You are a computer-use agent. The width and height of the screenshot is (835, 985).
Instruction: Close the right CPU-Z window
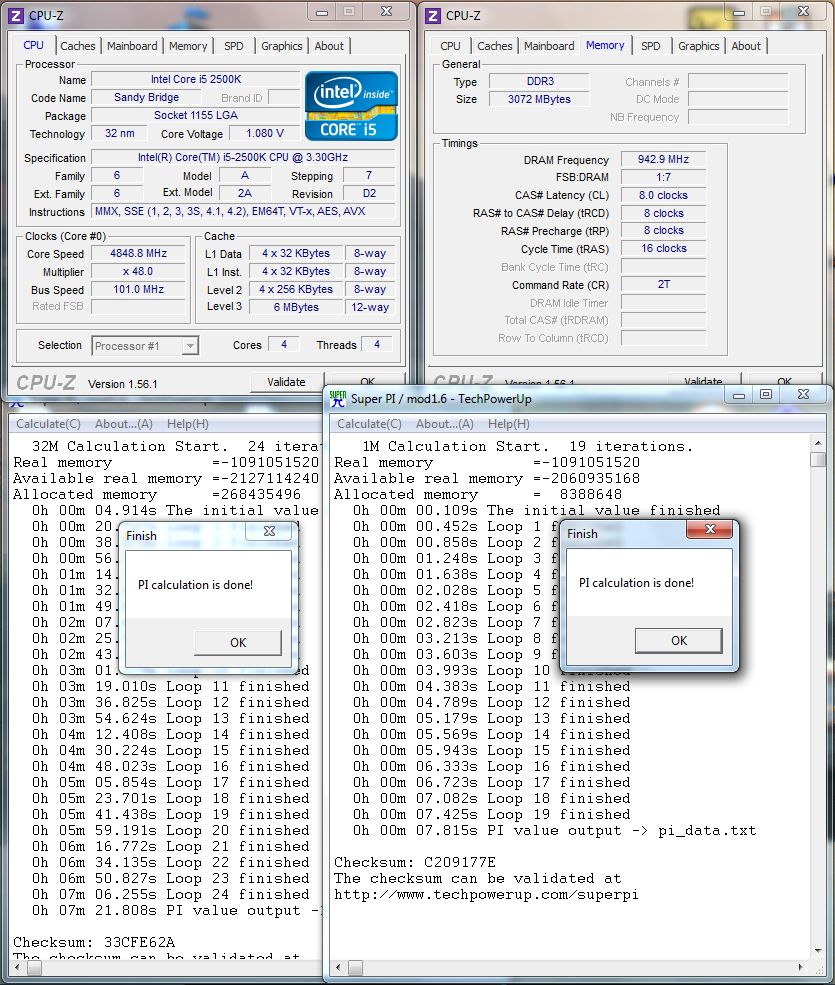point(804,12)
